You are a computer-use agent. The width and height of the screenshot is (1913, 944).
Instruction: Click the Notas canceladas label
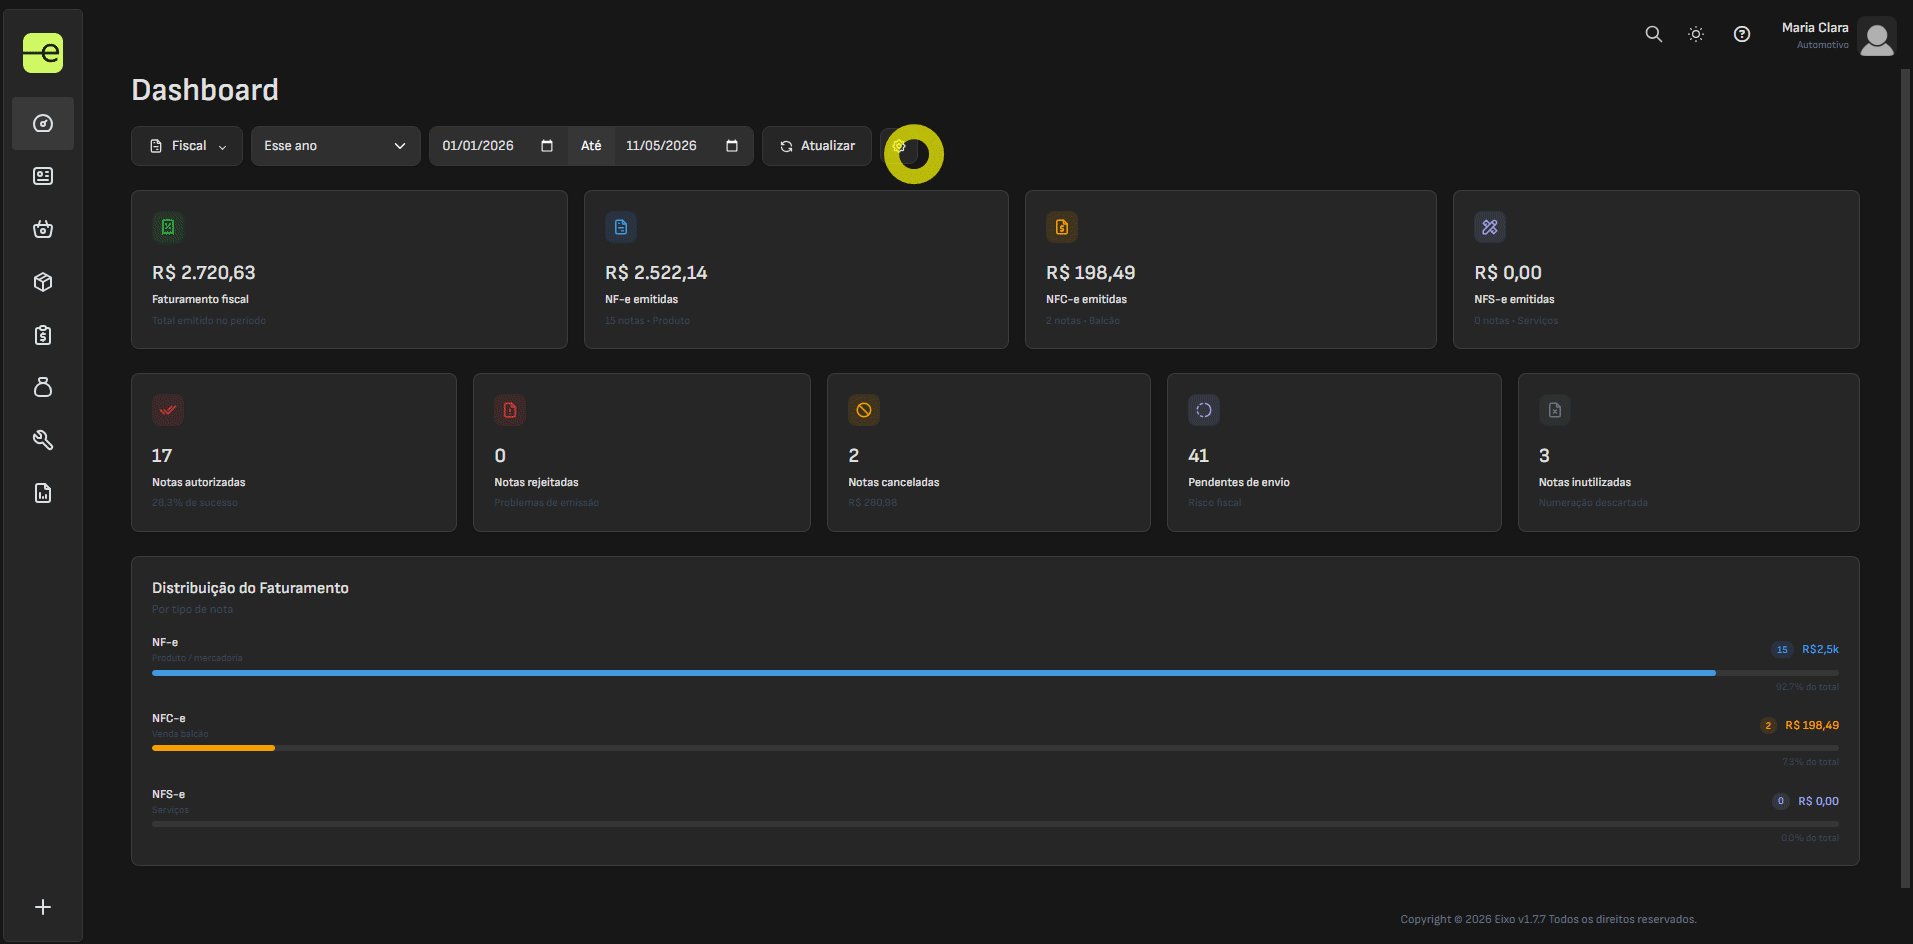coord(894,482)
